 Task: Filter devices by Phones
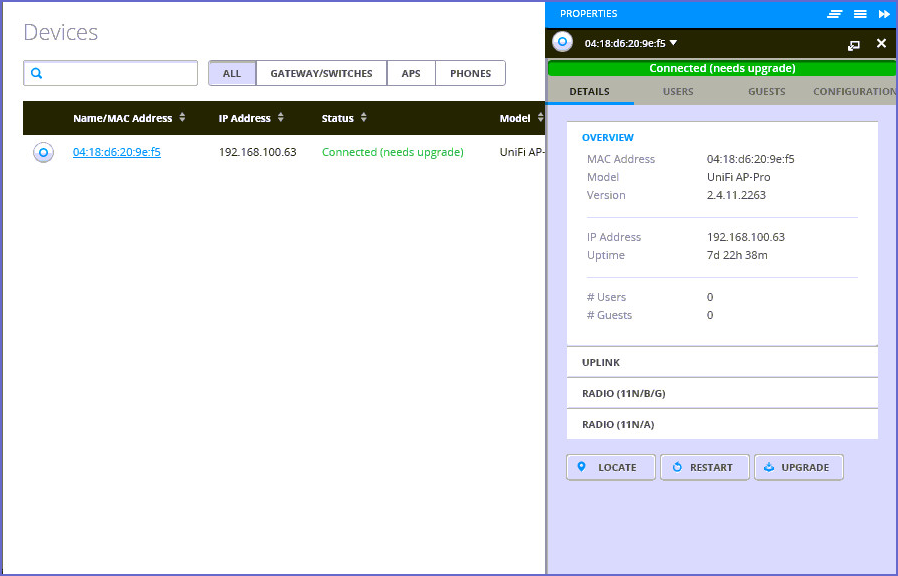tap(470, 74)
